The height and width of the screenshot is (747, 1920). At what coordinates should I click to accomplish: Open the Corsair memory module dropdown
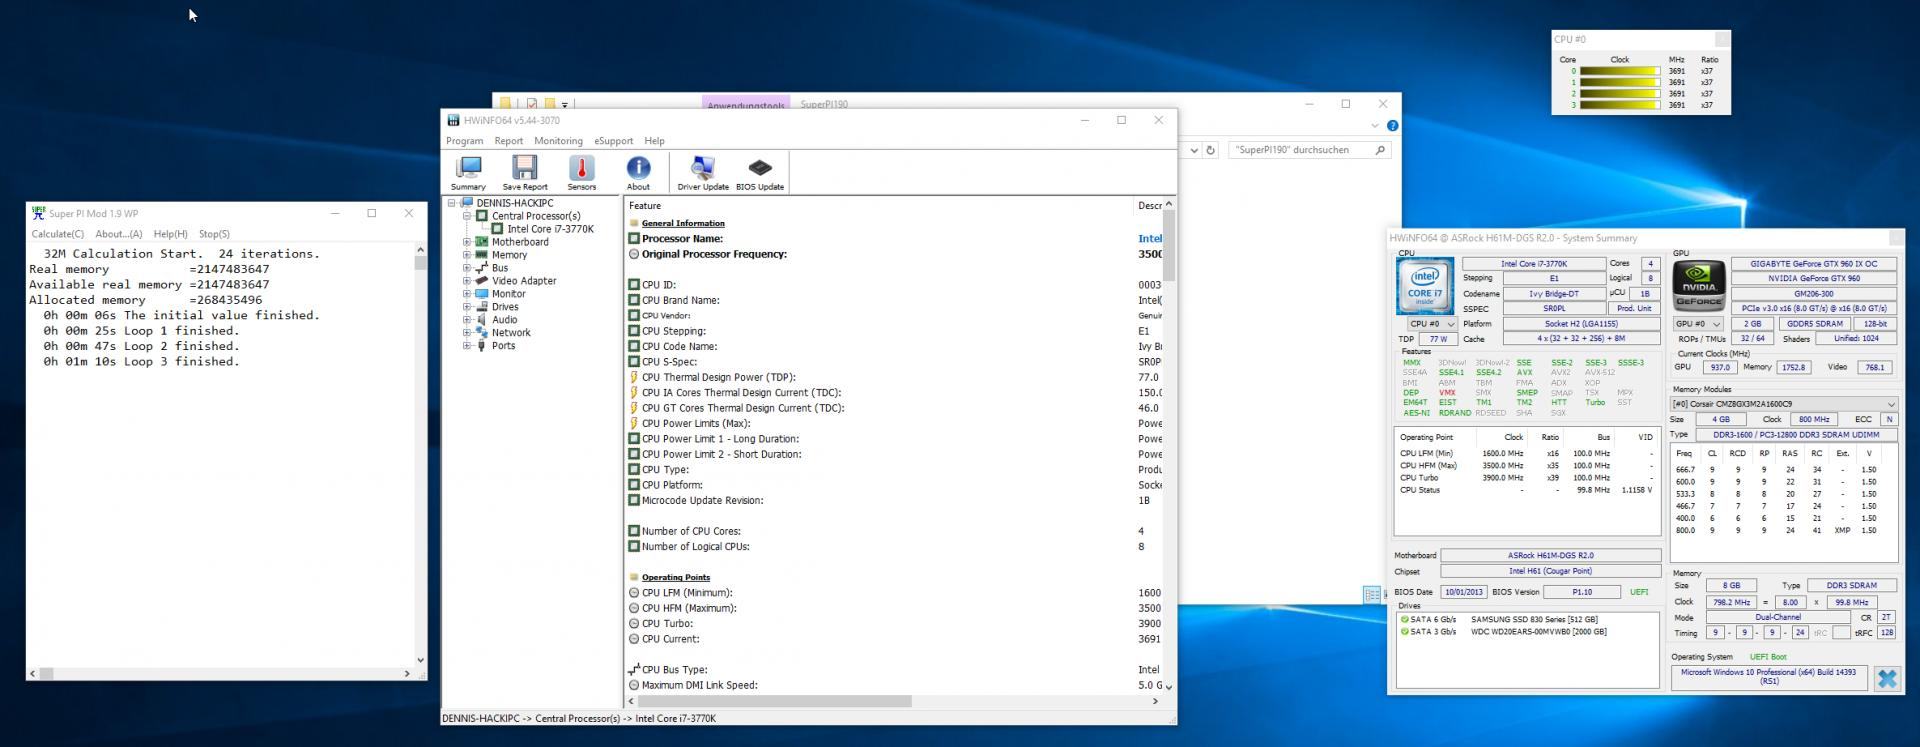pyautogui.click(x=1784, y=404)
